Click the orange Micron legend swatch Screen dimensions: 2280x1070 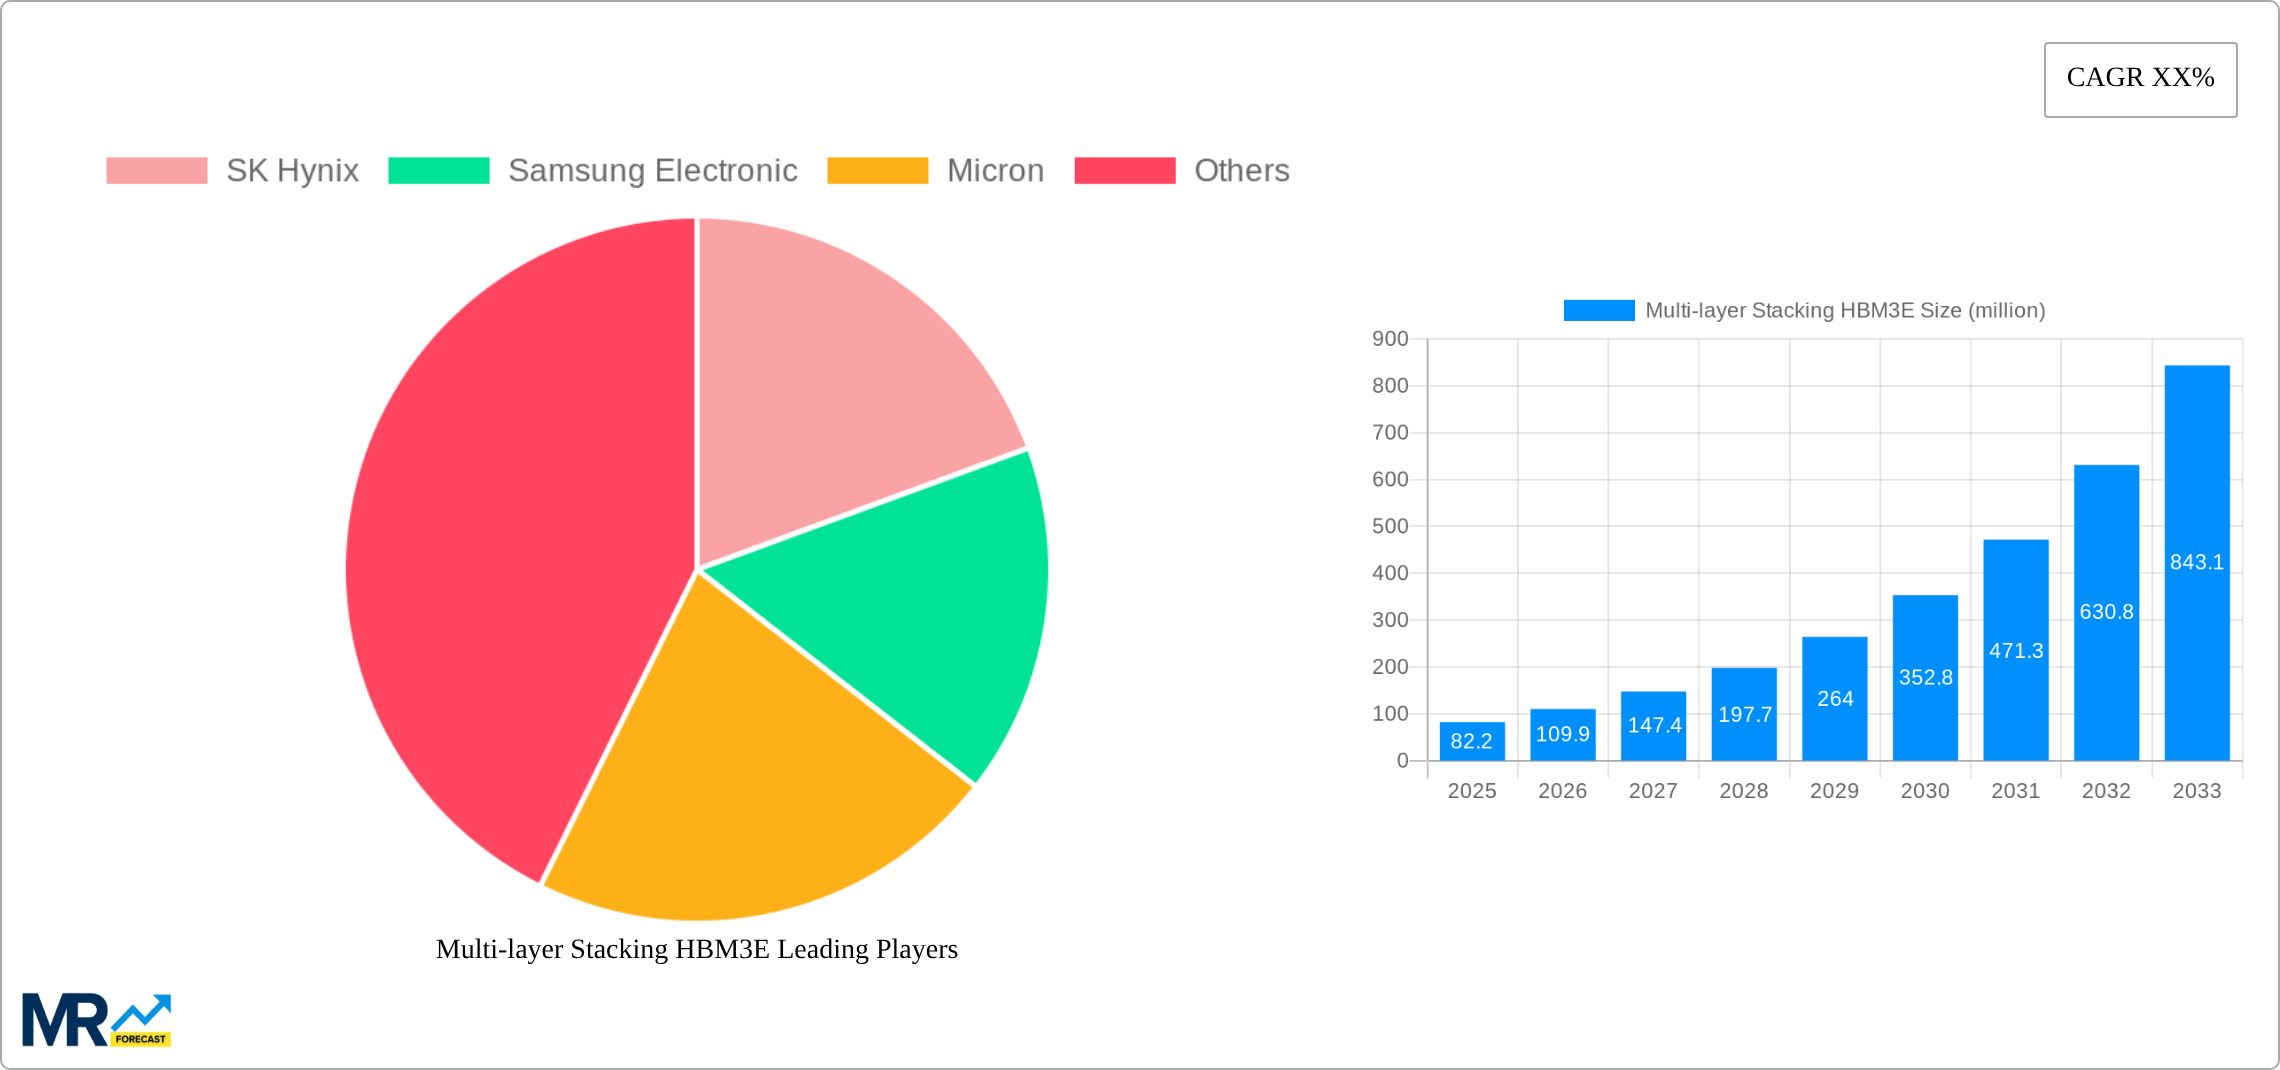[878, 170]
